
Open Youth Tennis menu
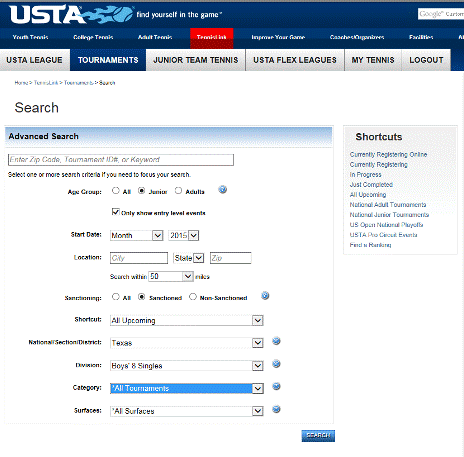(x=30, y=37)
